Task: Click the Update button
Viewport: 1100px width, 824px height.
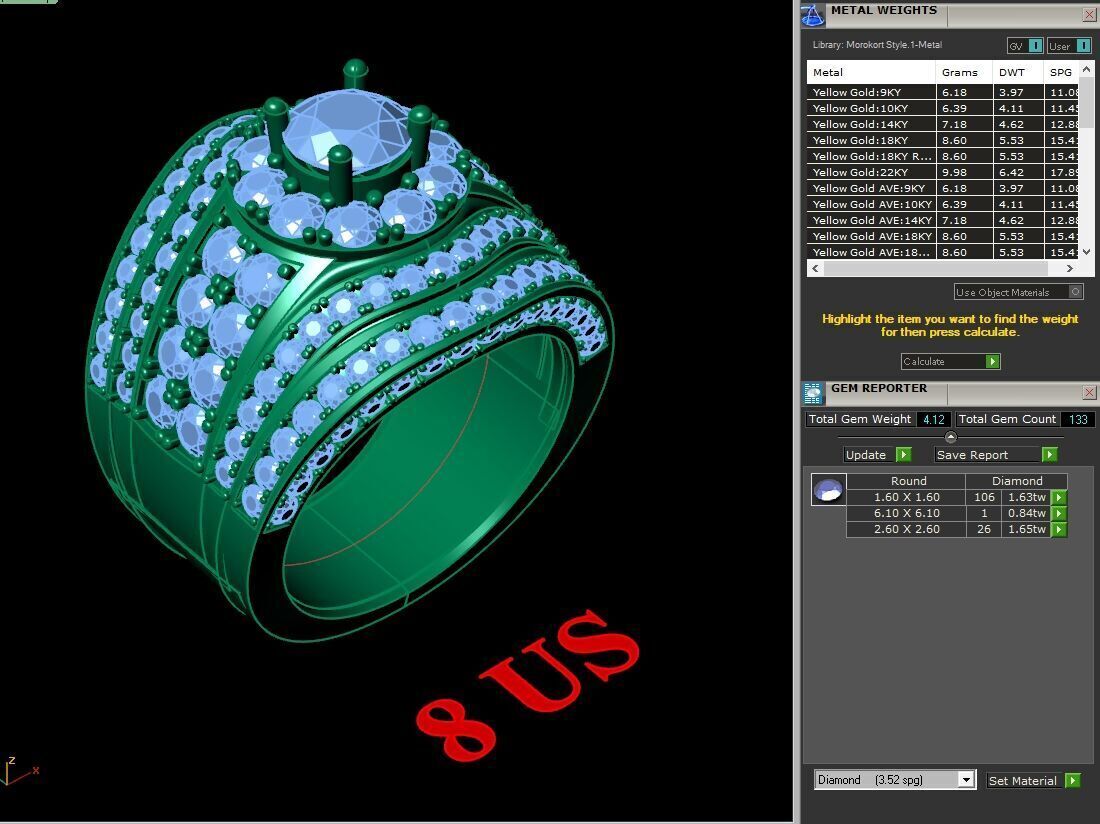Action: pyautogui.click(x=869, y=454)
